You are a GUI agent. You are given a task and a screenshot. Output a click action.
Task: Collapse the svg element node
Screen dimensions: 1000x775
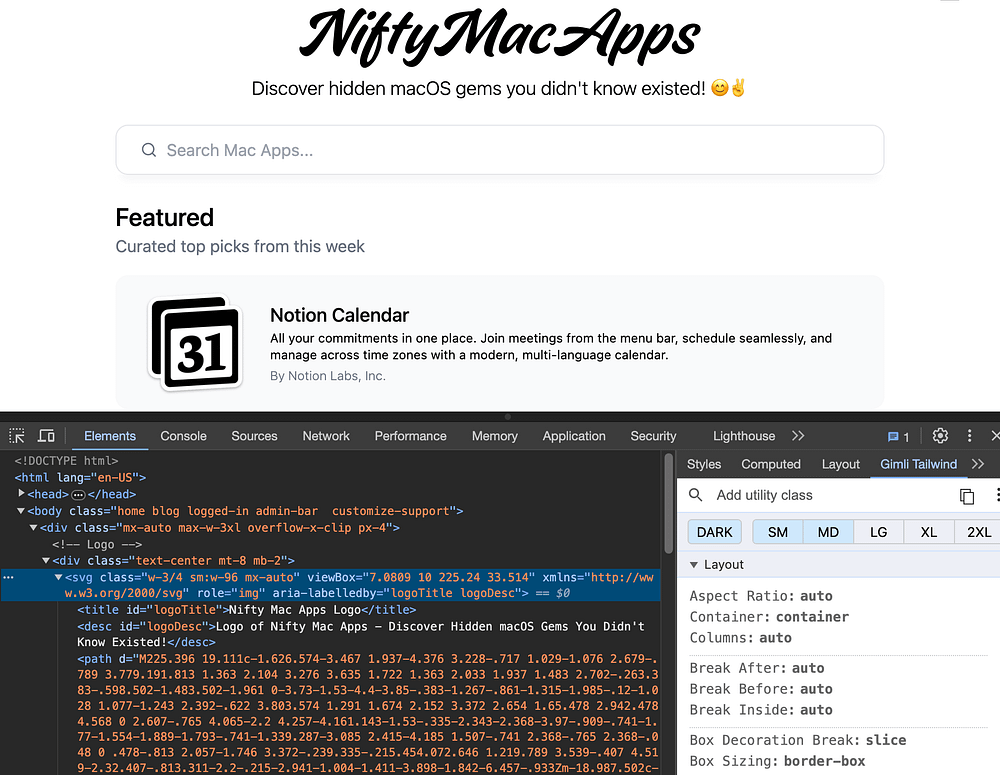click(x=58, y=577)
